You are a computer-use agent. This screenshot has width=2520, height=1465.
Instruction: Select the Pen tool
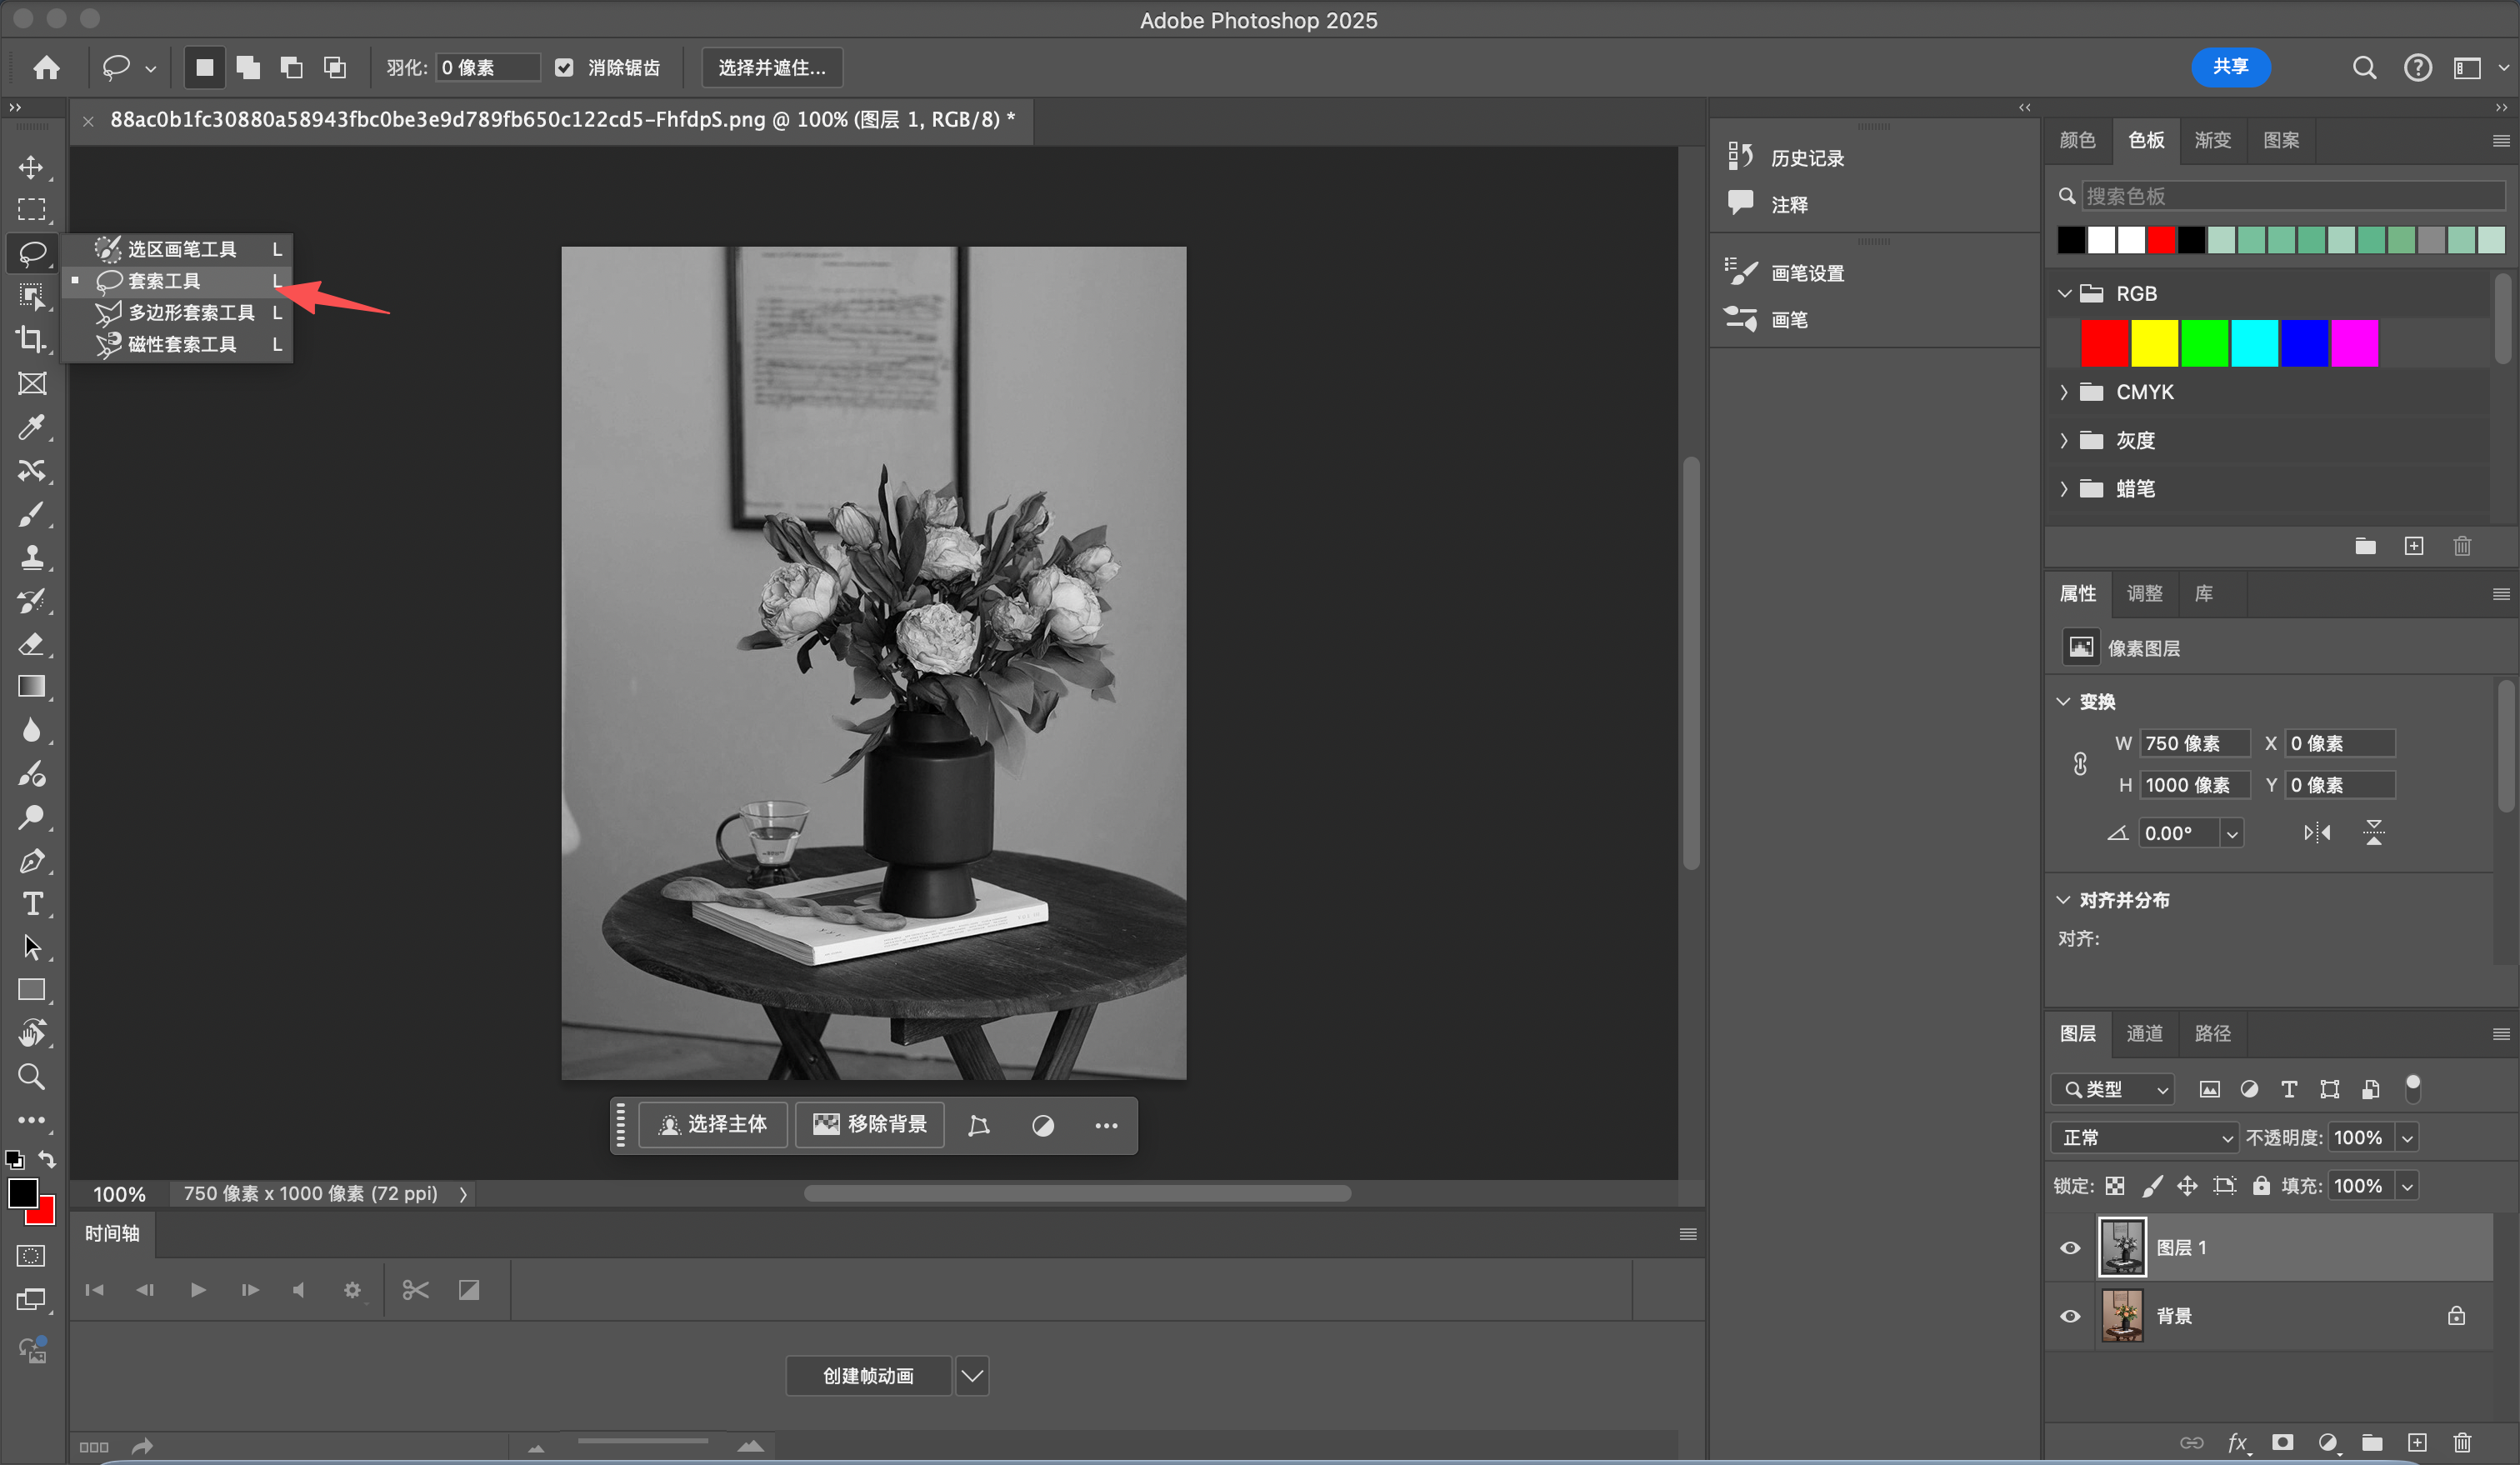[x=31, y=861]
